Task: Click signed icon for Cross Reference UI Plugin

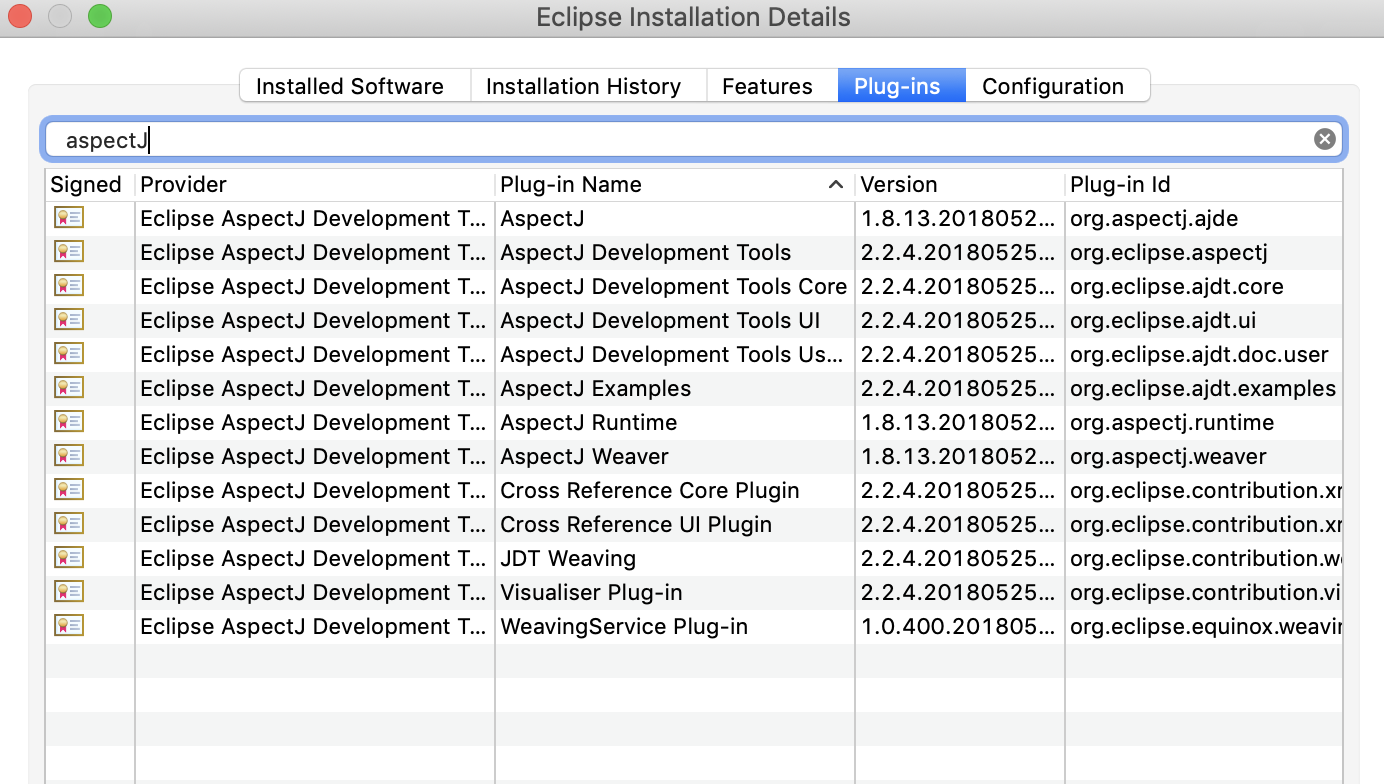Action: coord(69,524)
